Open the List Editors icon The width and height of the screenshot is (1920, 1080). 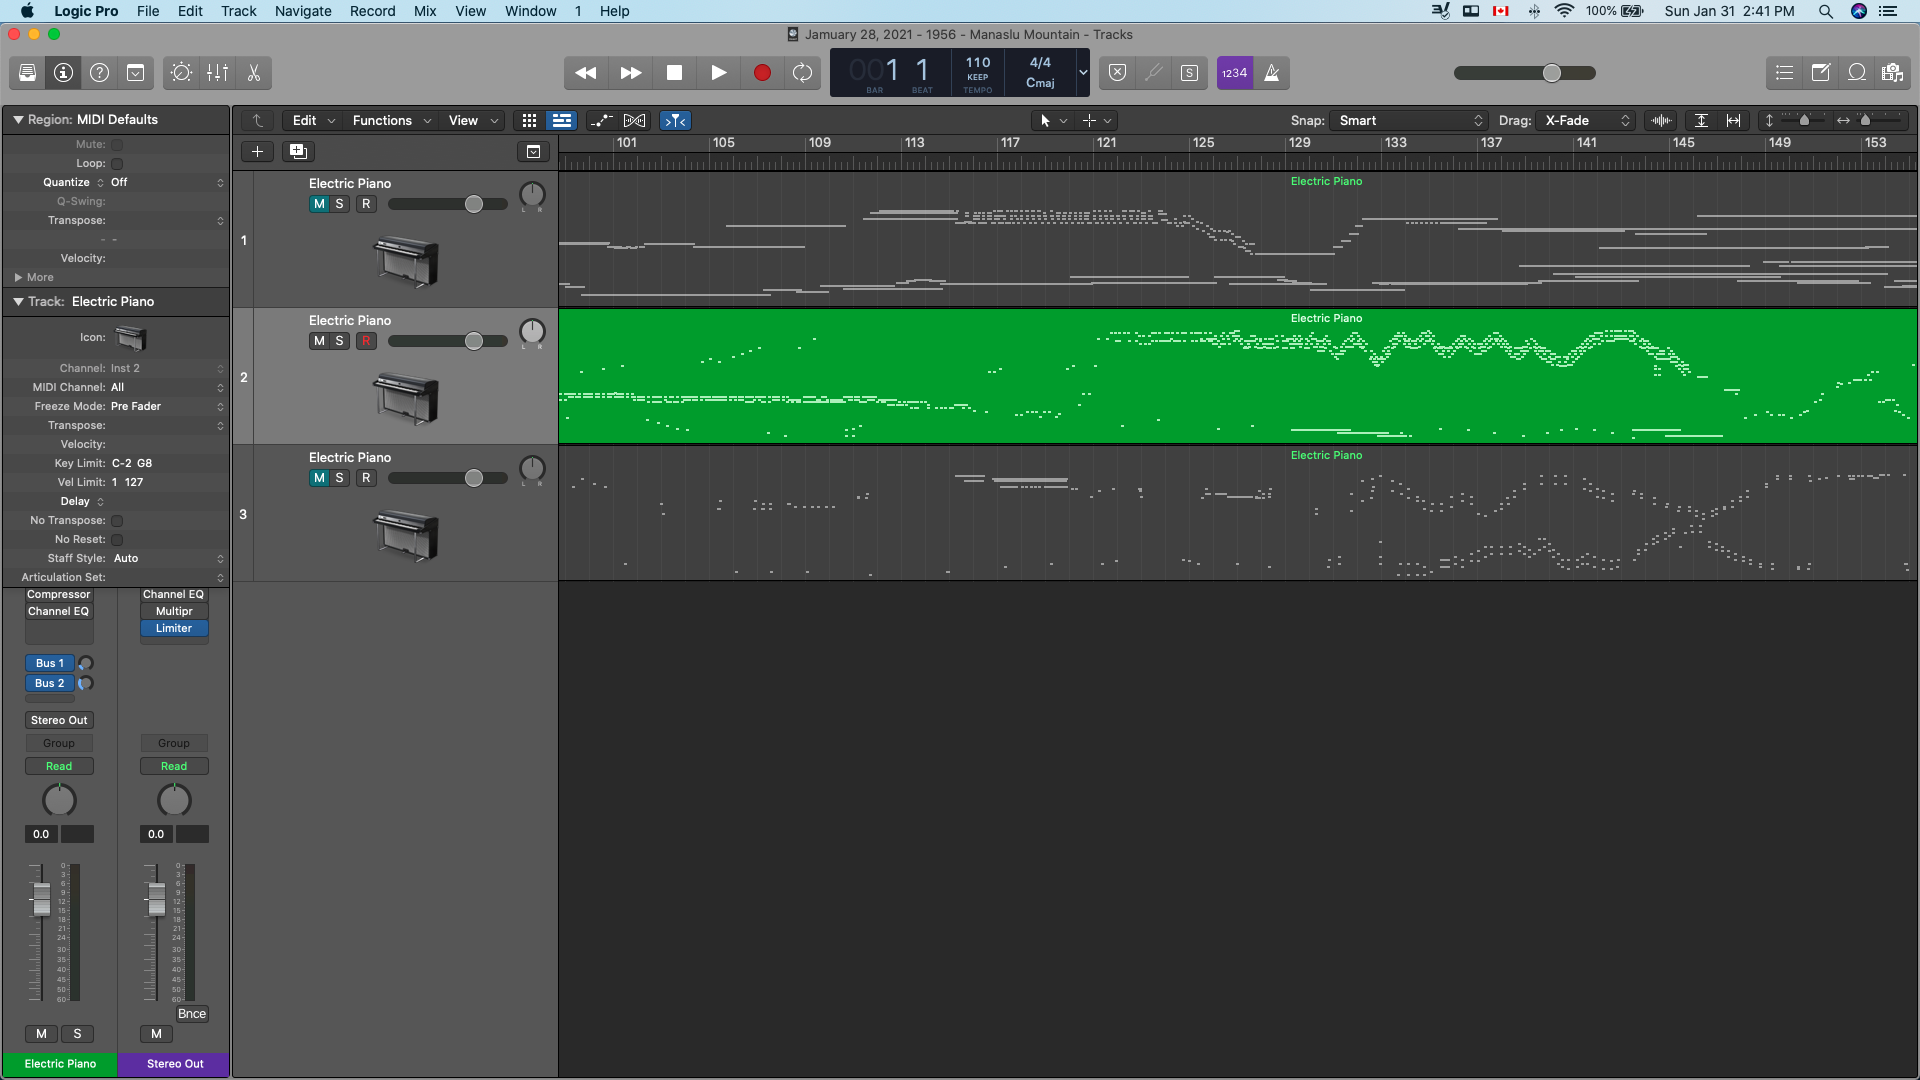[x=1785, y=73]
